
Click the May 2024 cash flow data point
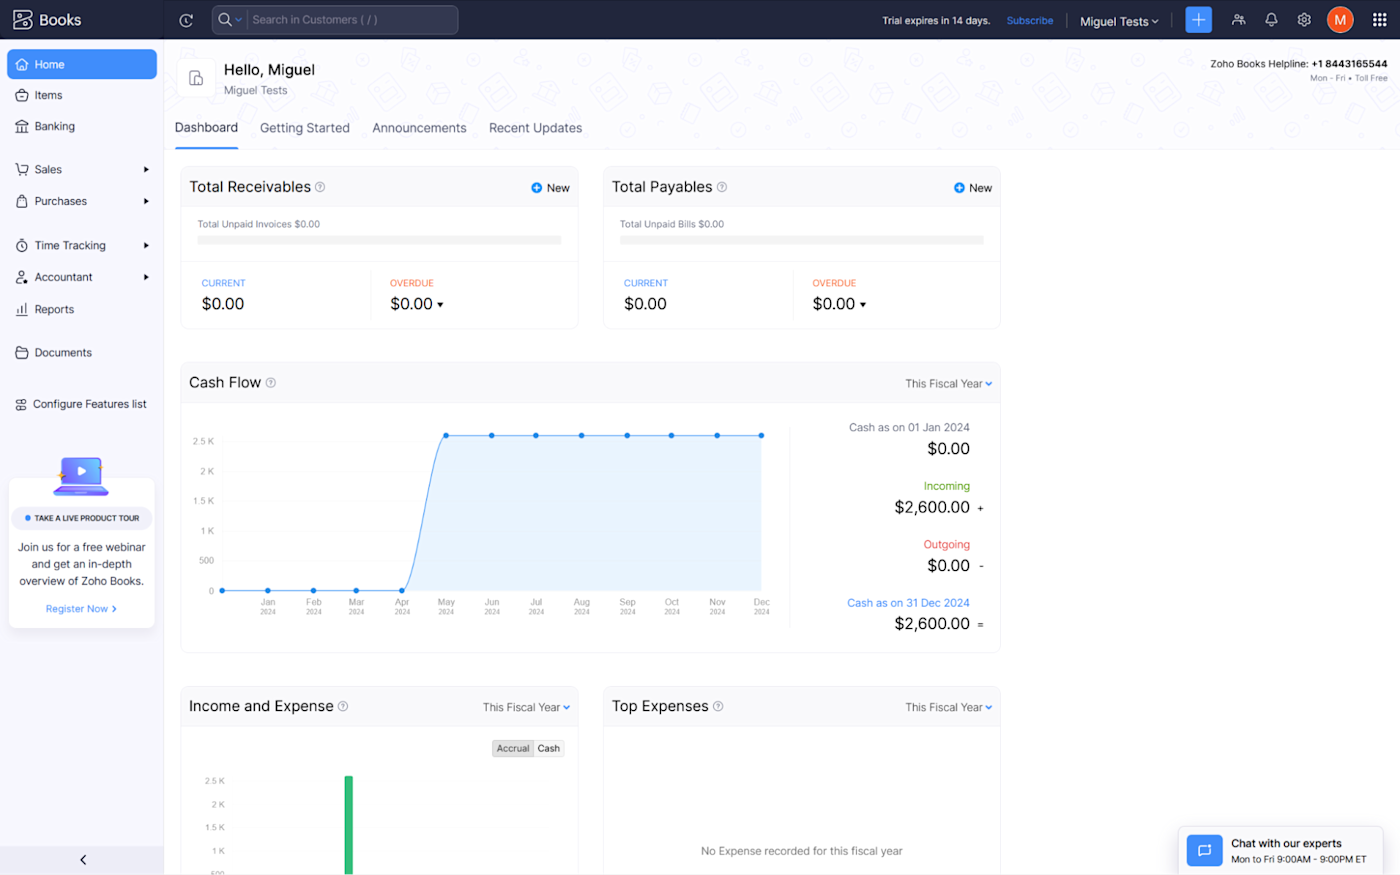(446, 436)
